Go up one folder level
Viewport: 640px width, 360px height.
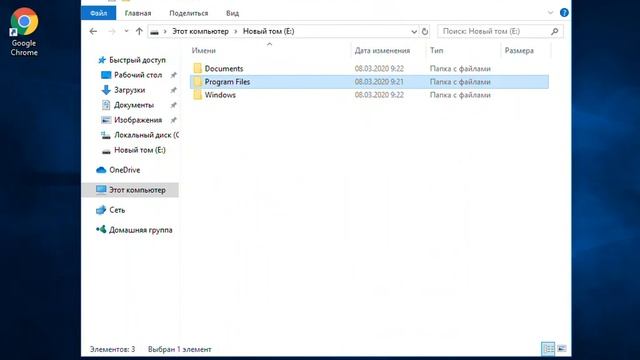[x=139, y=31]
